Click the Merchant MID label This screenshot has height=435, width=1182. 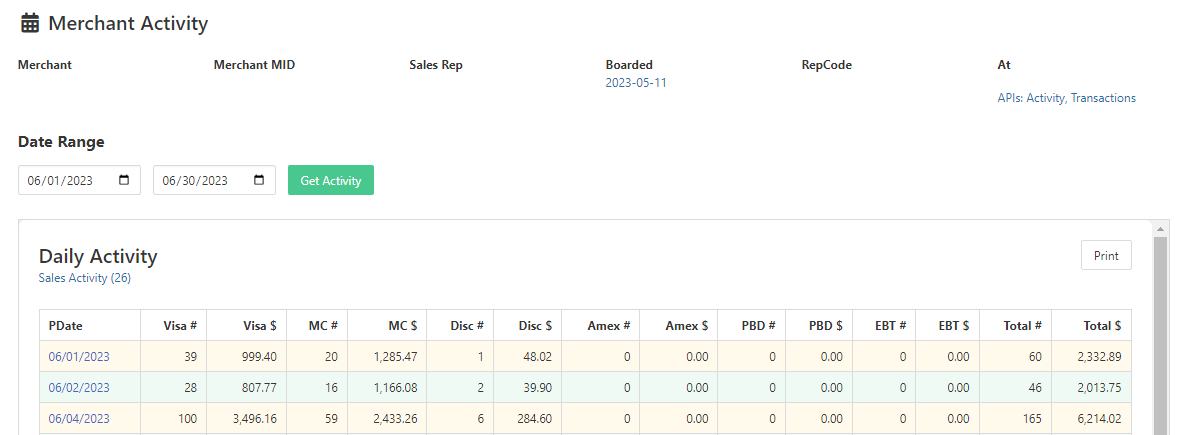coord(254,65)
